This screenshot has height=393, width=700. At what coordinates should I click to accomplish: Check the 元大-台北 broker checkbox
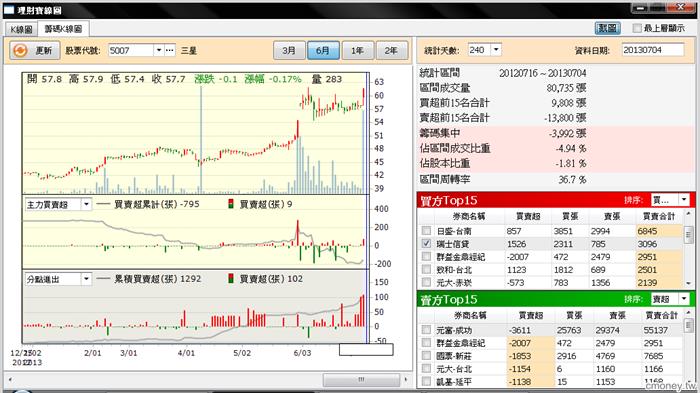pos(426,368)
